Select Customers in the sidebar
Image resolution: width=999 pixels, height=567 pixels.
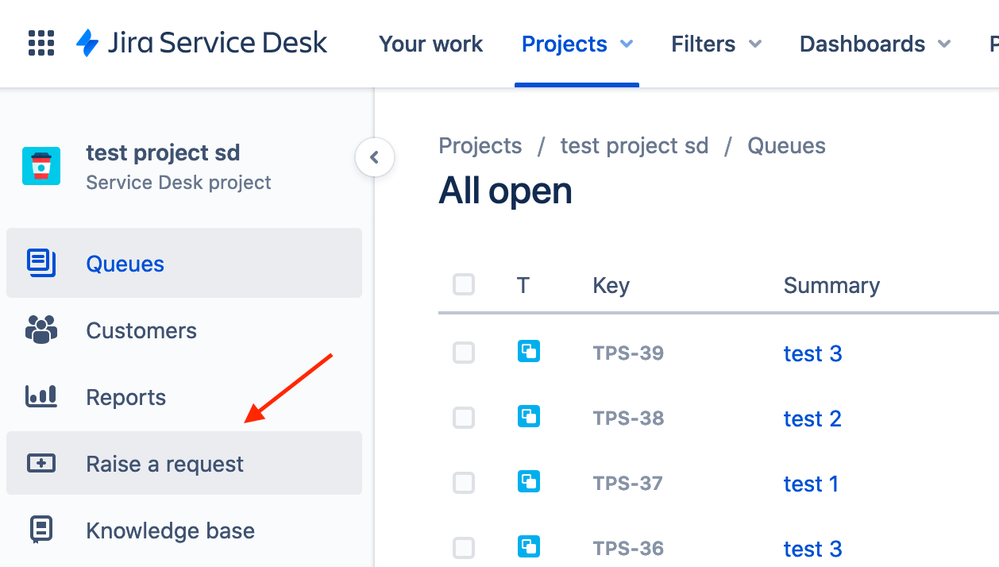tap(184, 330)
